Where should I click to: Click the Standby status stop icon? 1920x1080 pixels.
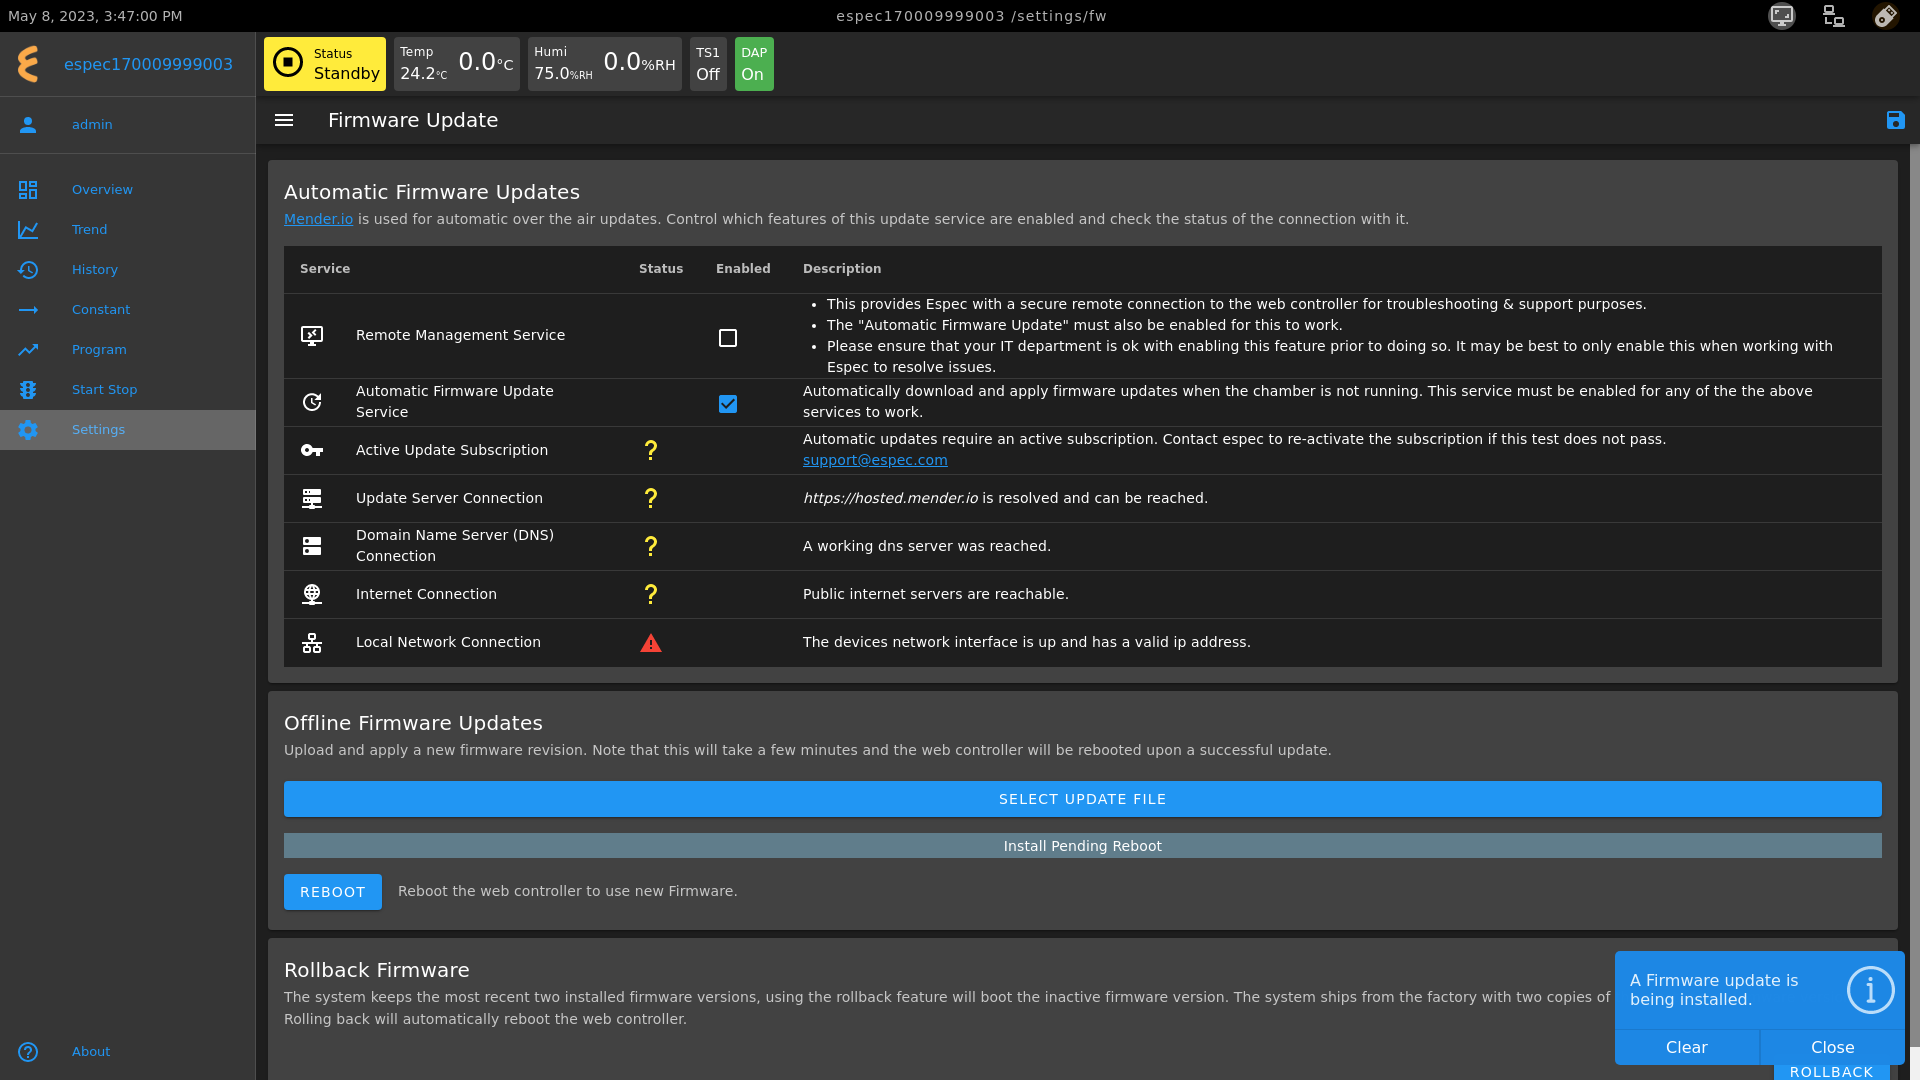pyautogui.click(x=288, y=63)
